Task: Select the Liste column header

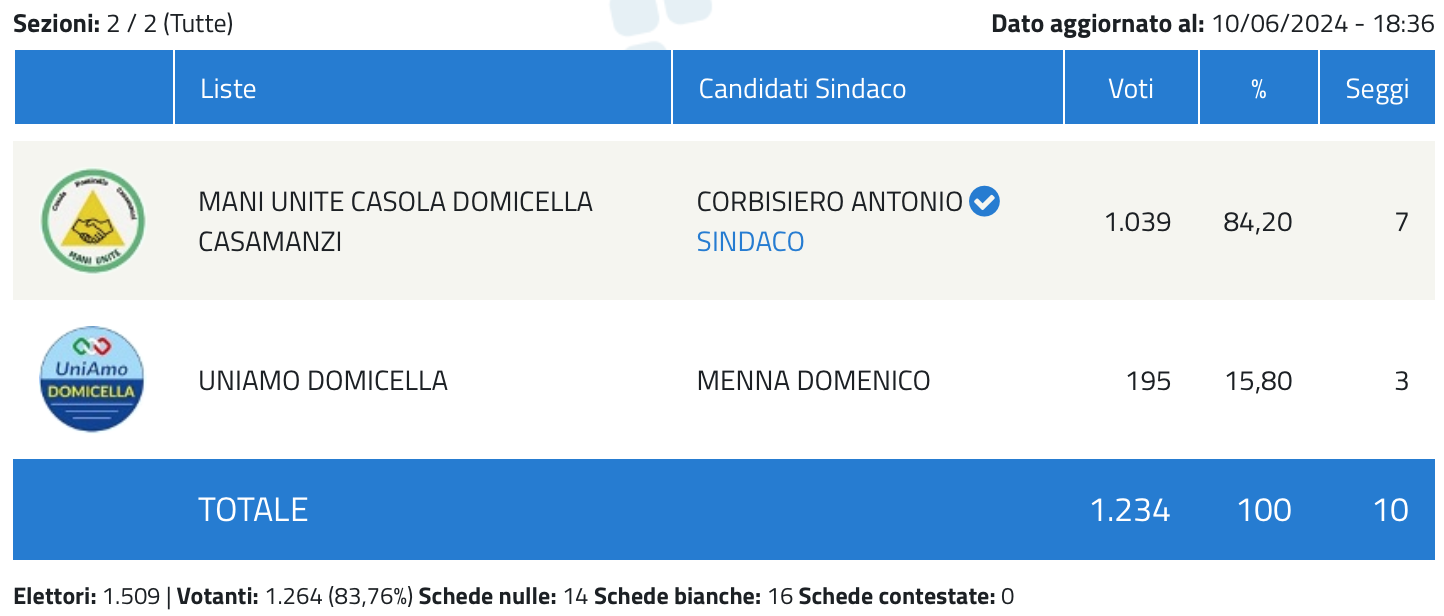Action: point(228,88)
